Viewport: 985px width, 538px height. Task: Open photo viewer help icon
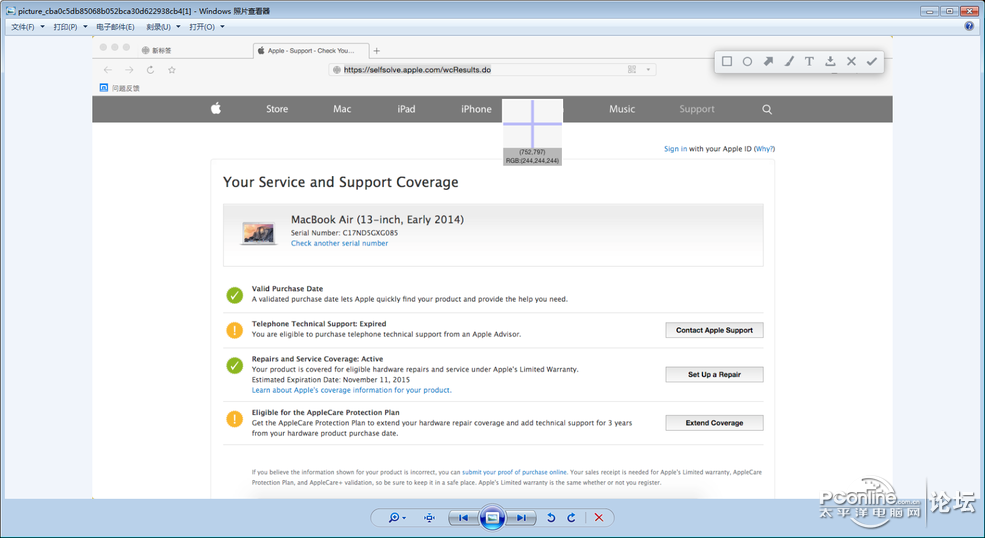[969, 26]
